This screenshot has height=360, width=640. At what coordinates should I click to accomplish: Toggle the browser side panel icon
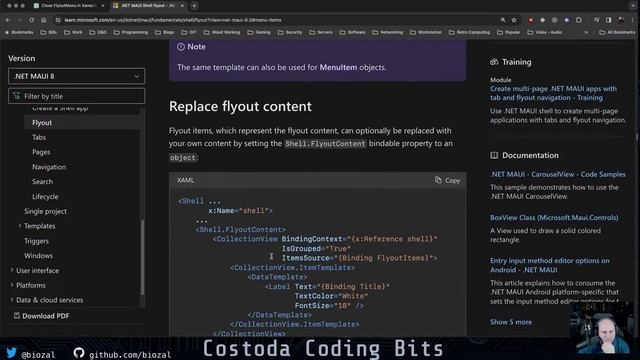609,20
